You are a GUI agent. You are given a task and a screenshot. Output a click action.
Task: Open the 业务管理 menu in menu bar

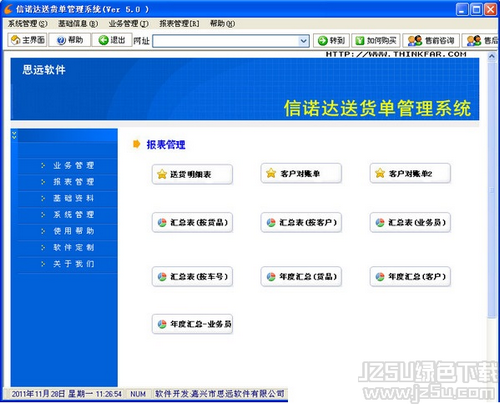coord(128,24)
